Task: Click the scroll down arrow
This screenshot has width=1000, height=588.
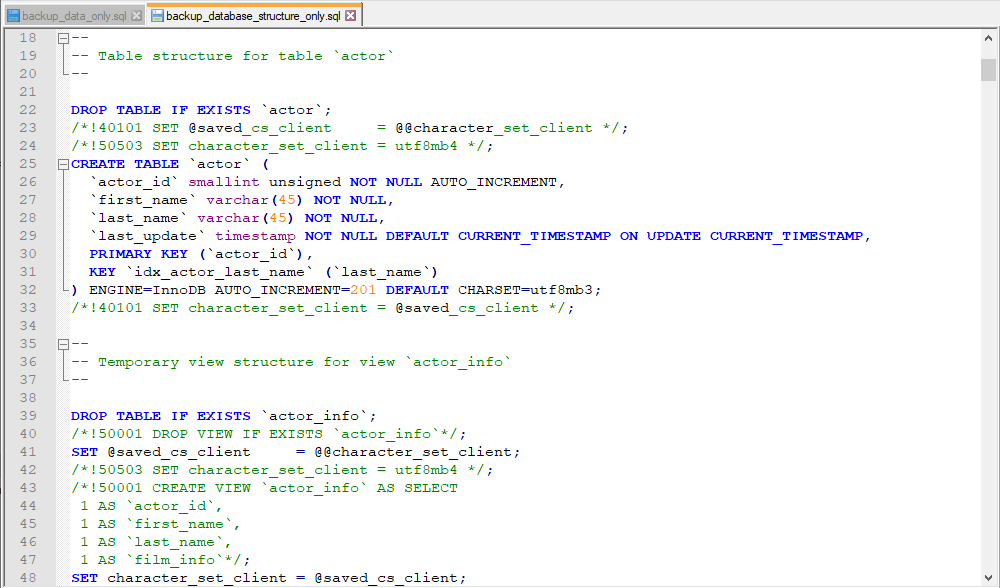Action: point(989,578)
